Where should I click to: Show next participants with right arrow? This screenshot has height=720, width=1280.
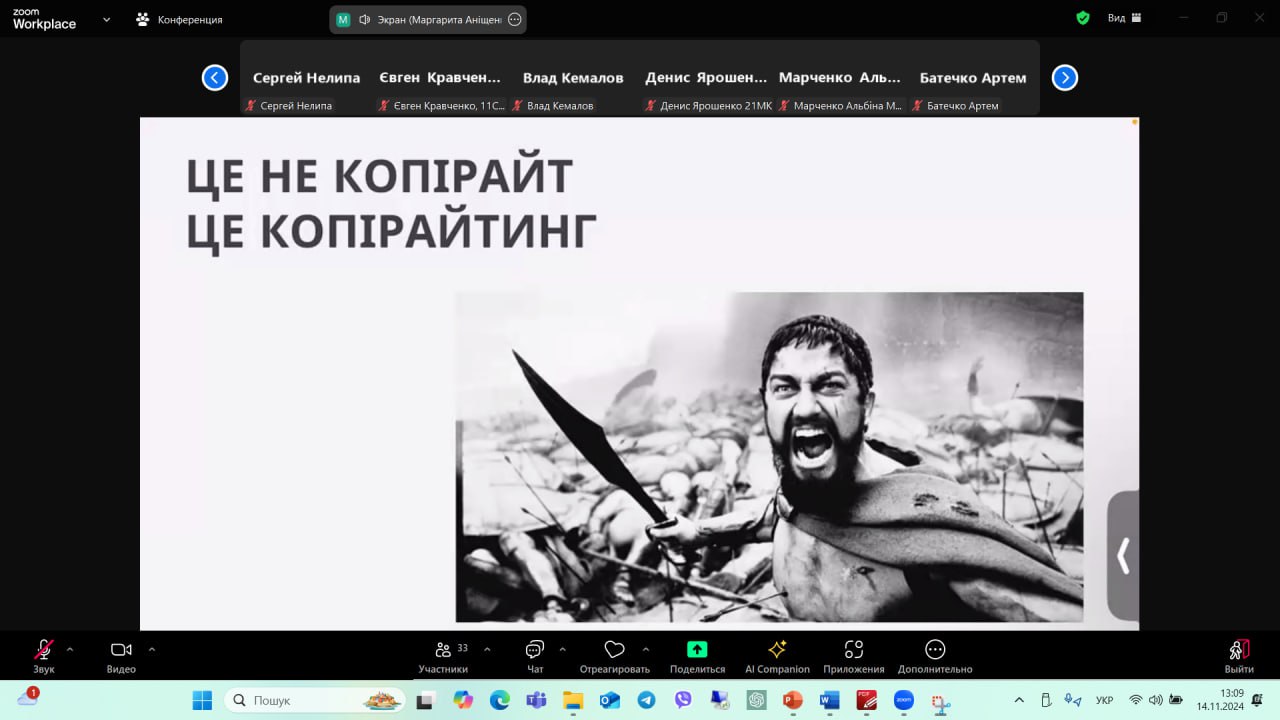click(1065, 78)
